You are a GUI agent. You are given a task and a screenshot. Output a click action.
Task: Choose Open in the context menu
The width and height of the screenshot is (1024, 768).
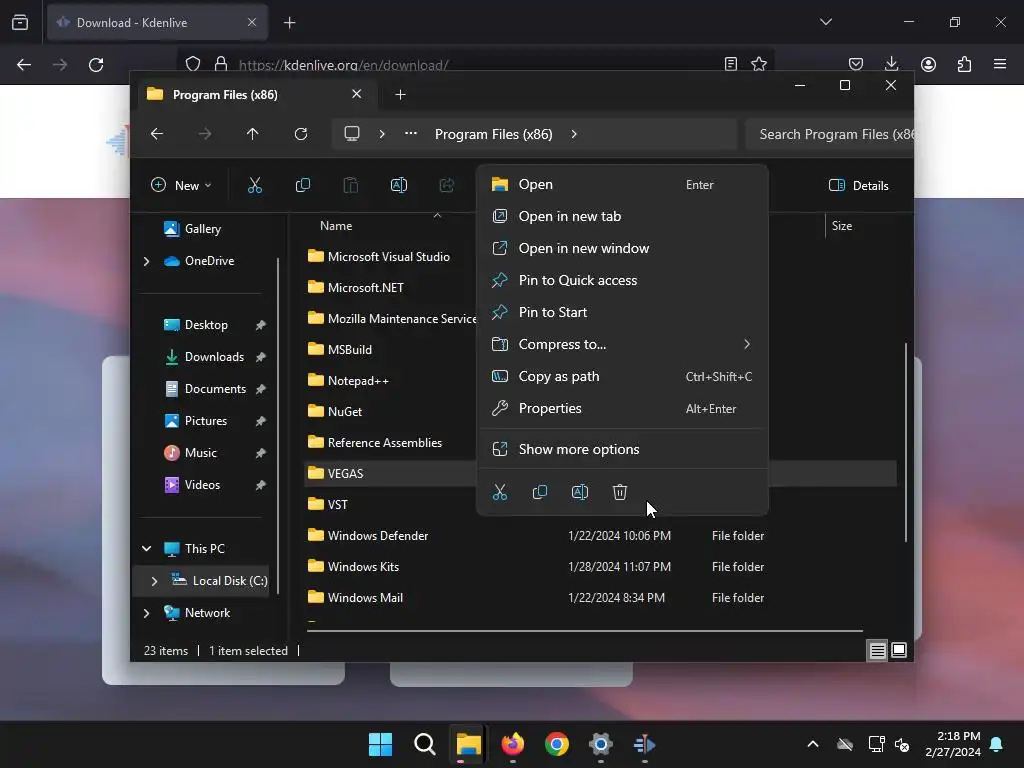pos(622,185)
